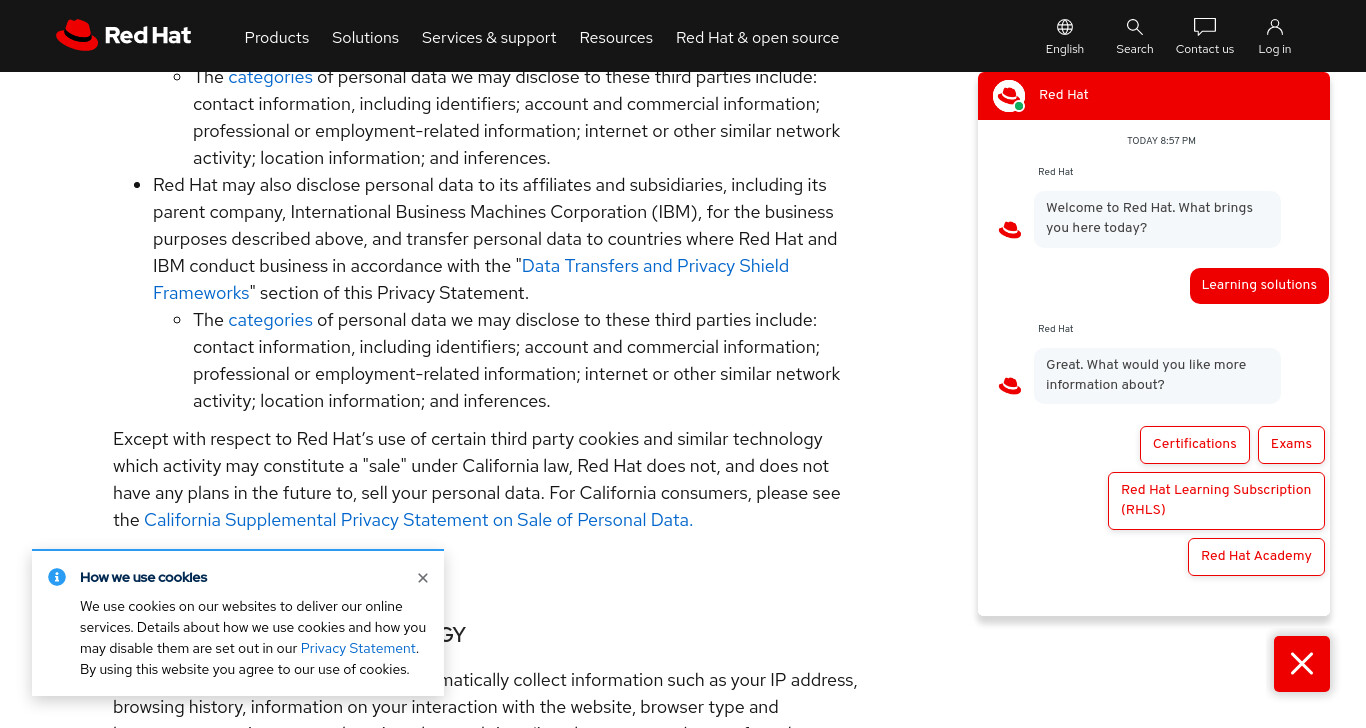Select the Red Hat Academy chat option
This screenshot has width=1366, height=728.
[1256, 557]
